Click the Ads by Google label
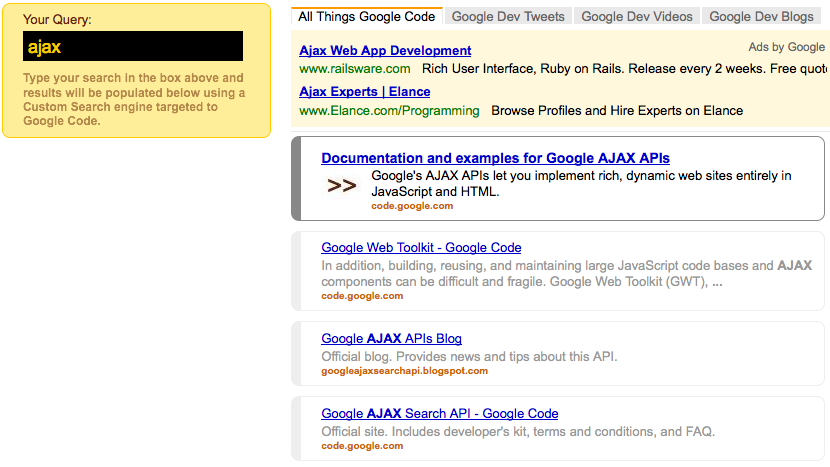This screenshot has height=467, width=830. 787,47
